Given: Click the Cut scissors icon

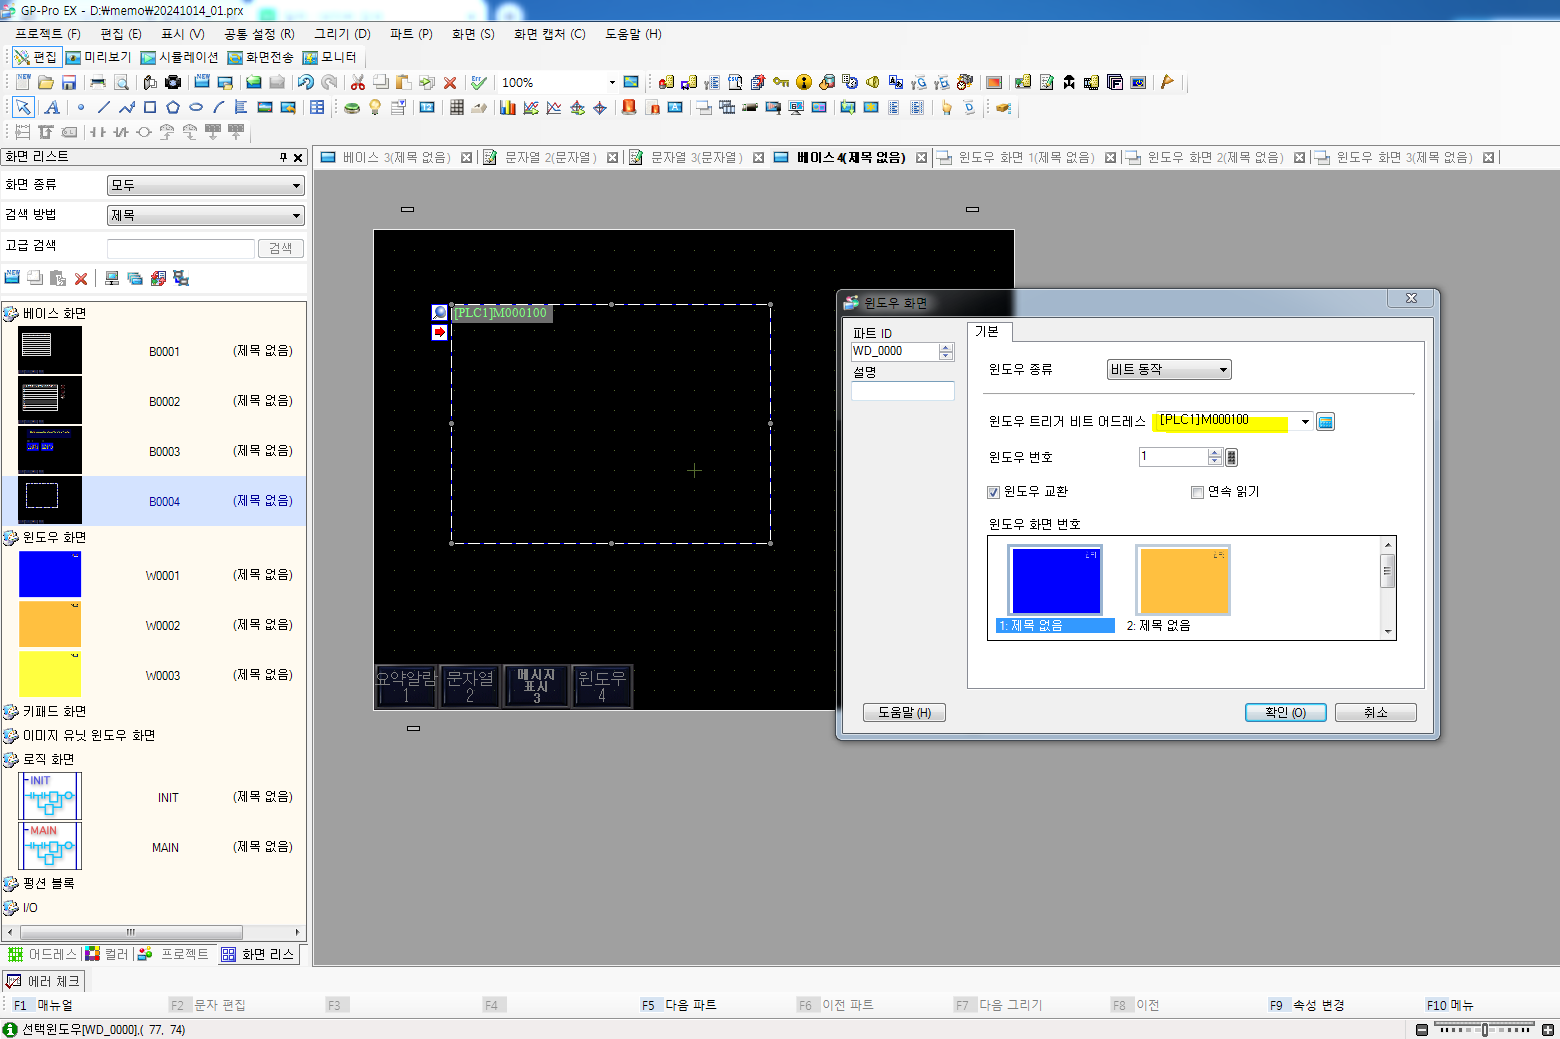Looking at the screenshot, I should click(x=357, y=83).
